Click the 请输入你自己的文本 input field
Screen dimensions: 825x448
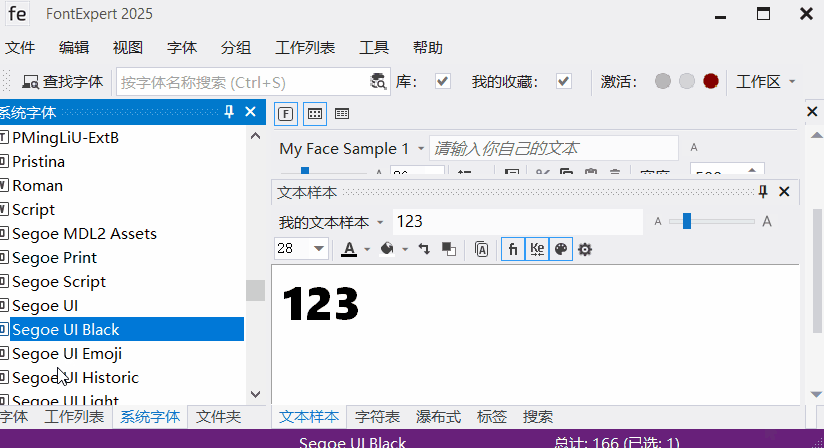tap(554, 148)
